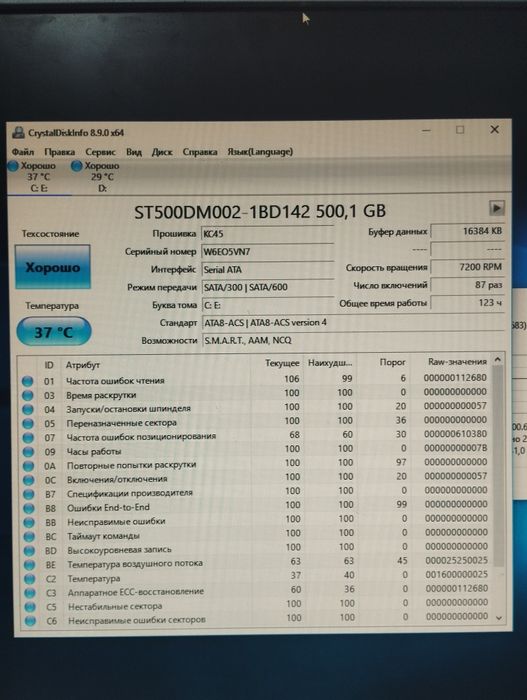The width and height of the screenshot is (527, 700).
Task: Click the disk model title ST500DM002-1BD142
Action: 260,212
